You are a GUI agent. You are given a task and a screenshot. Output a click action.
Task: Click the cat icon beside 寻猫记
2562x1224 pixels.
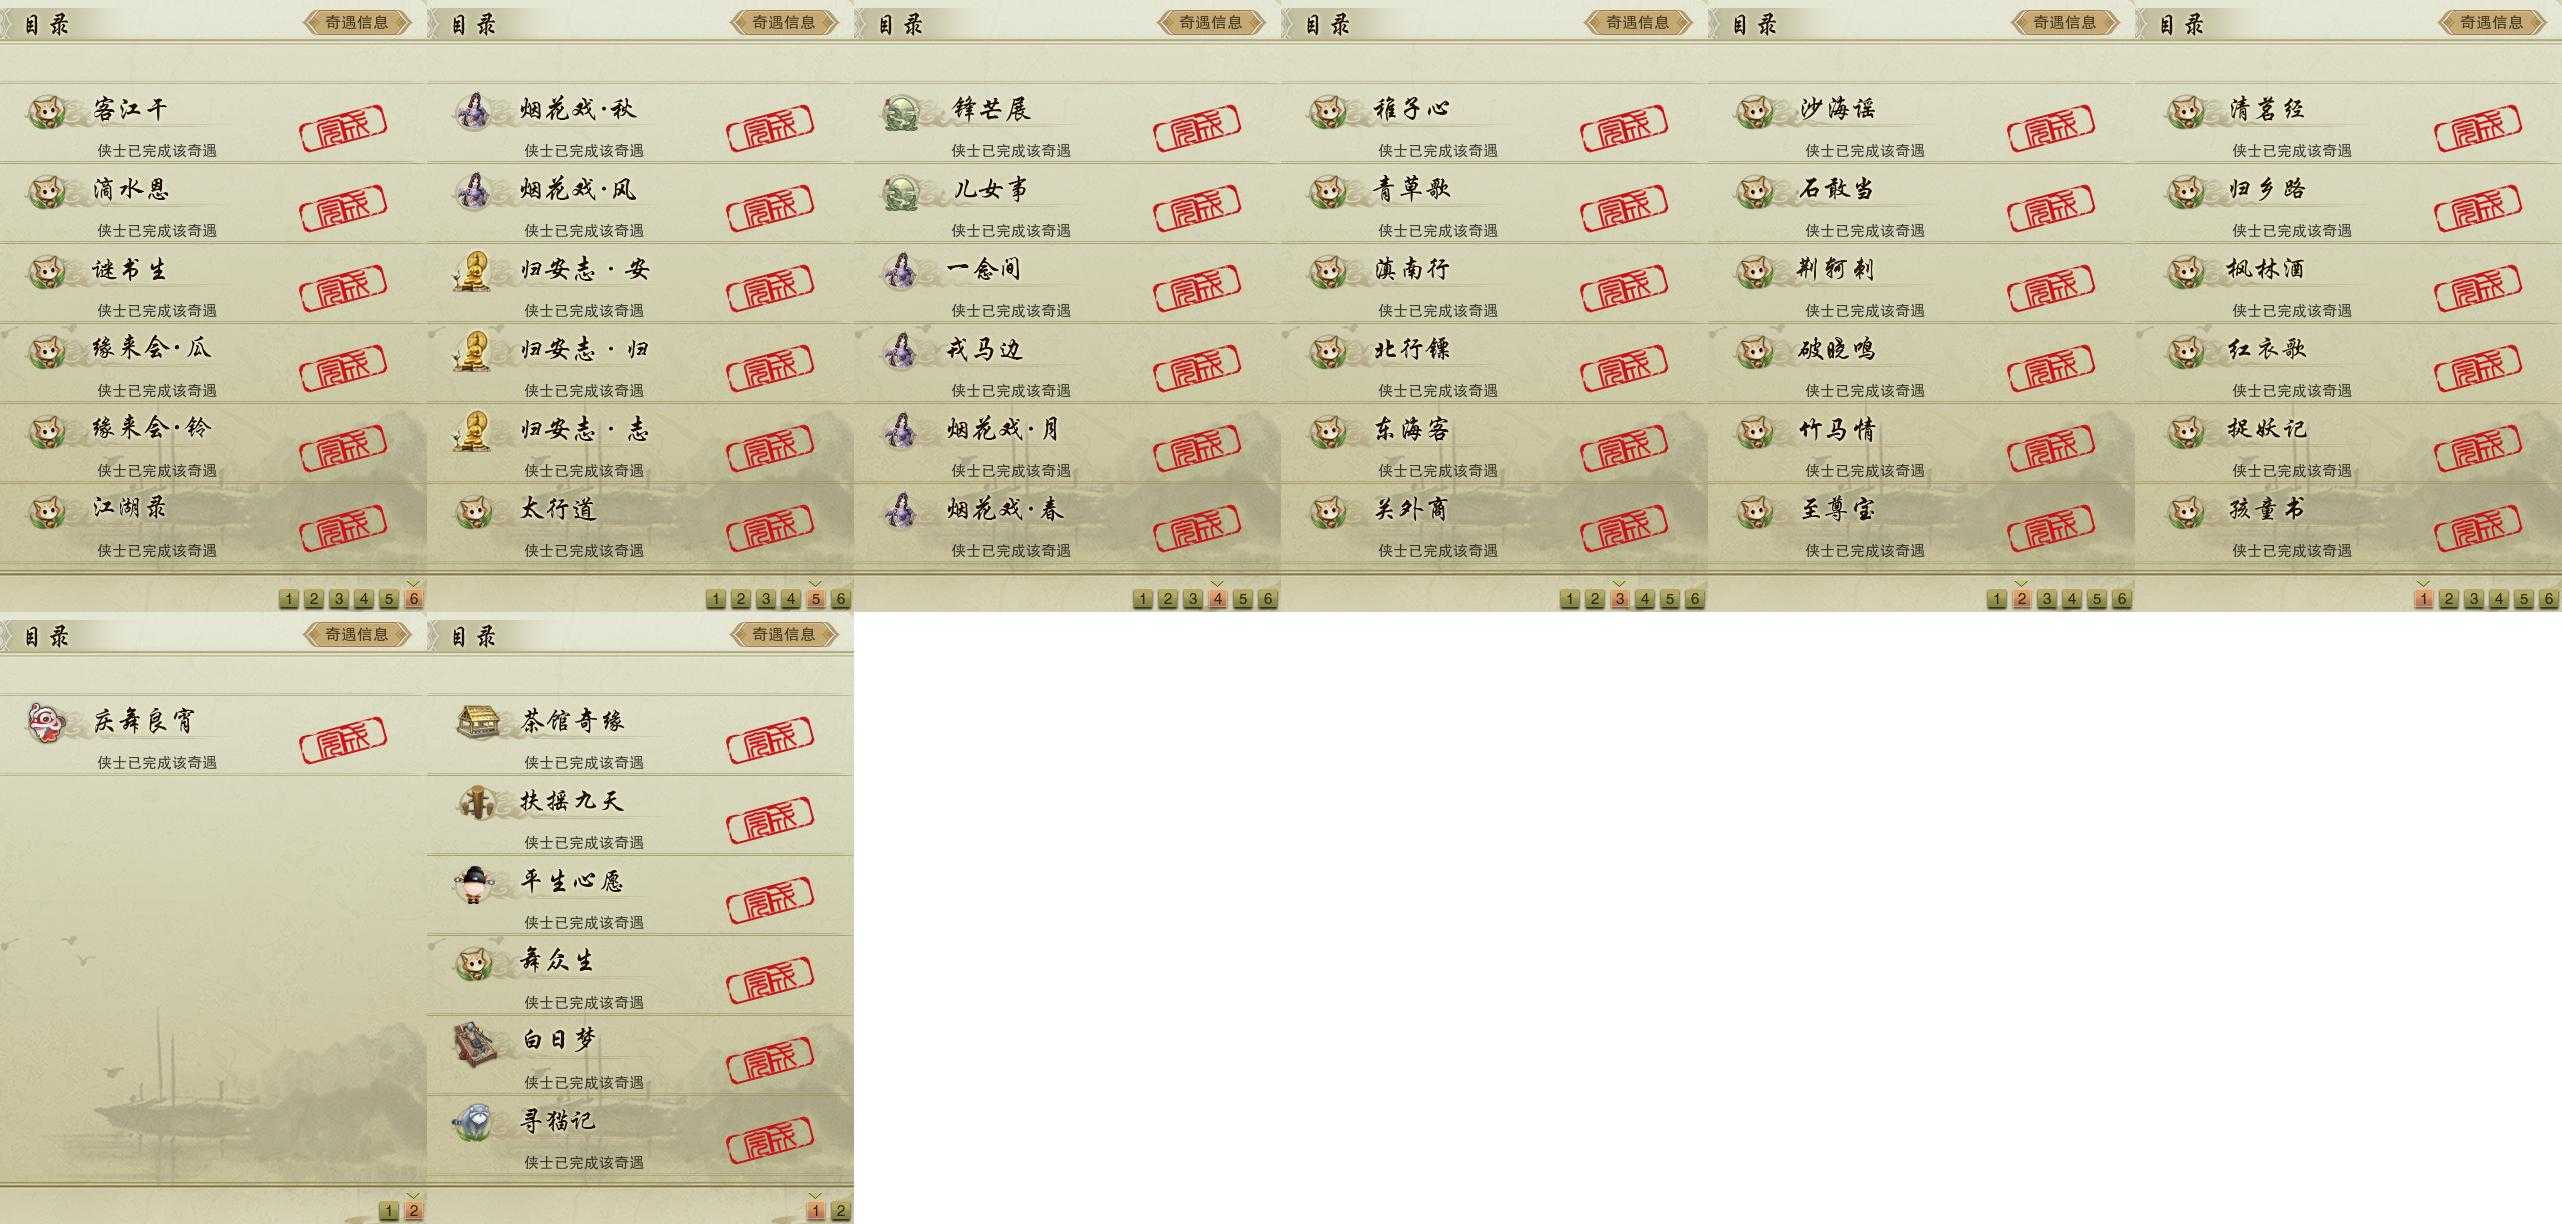473,1122
